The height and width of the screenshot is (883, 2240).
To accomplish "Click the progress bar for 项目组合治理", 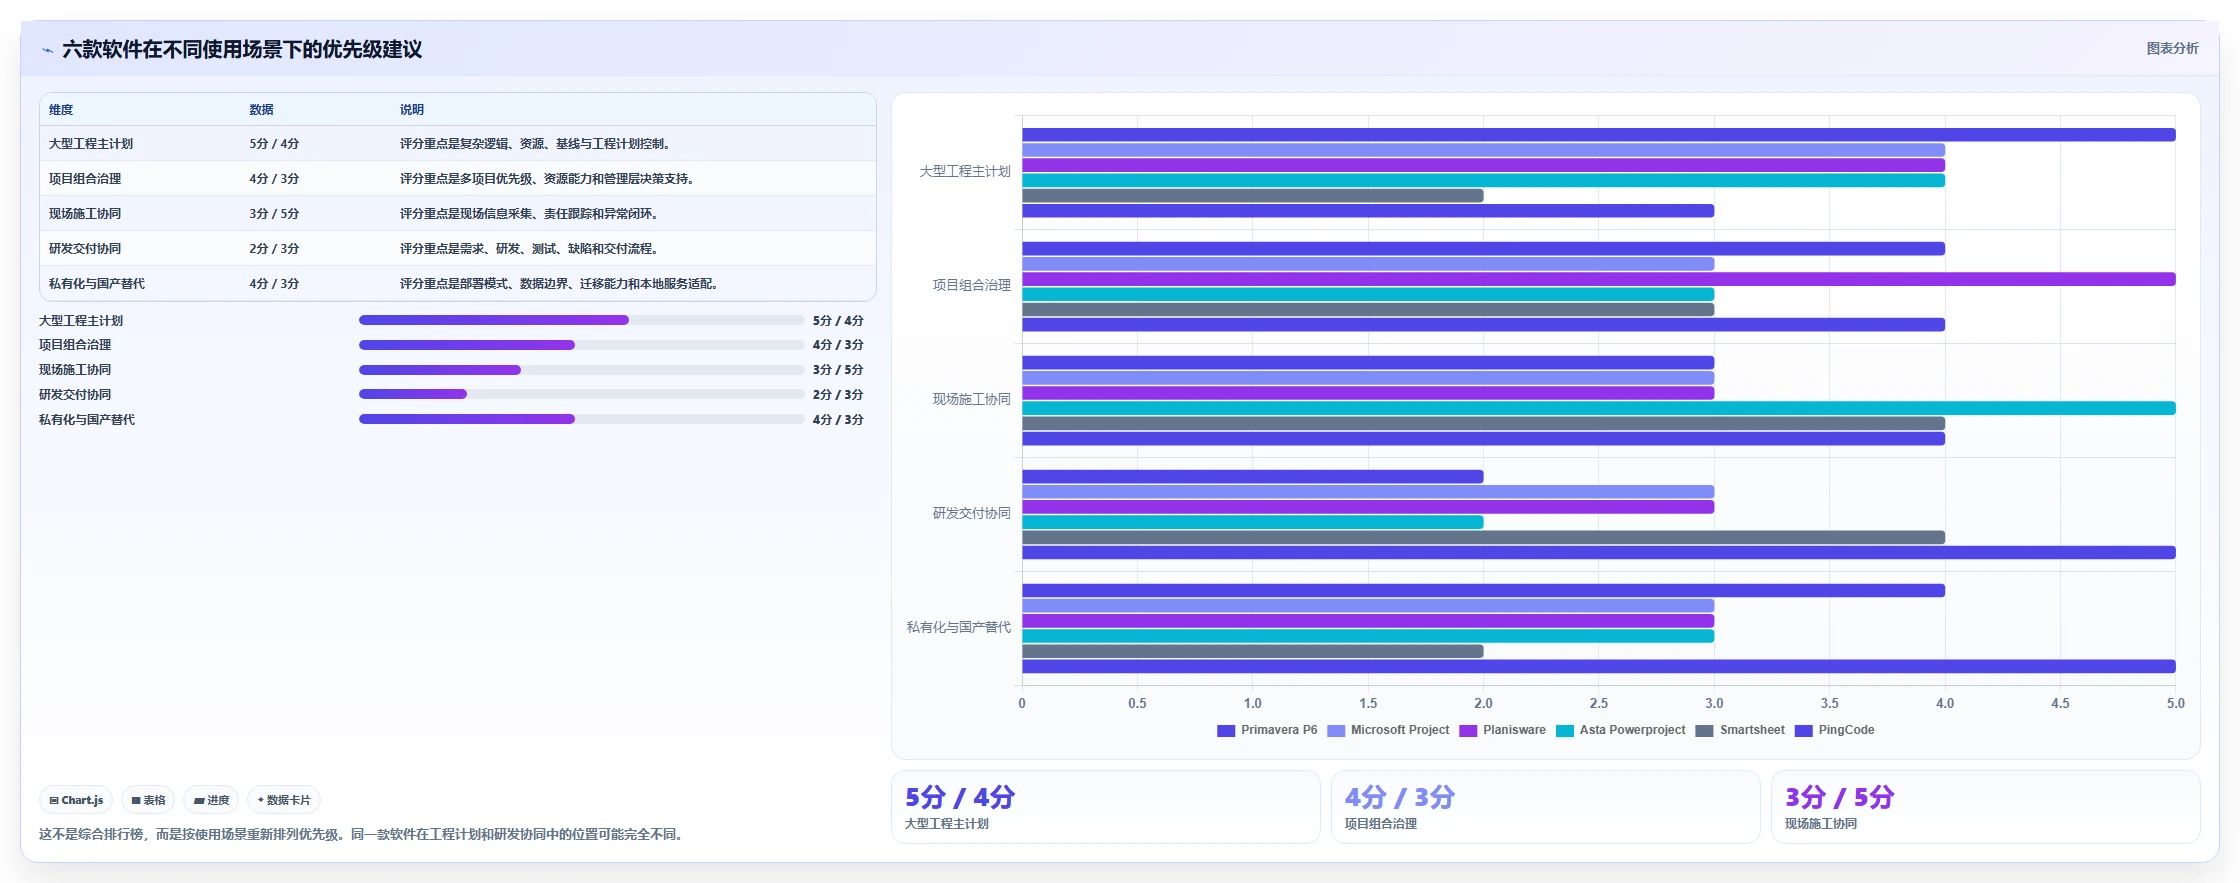I will coord(581,345).
